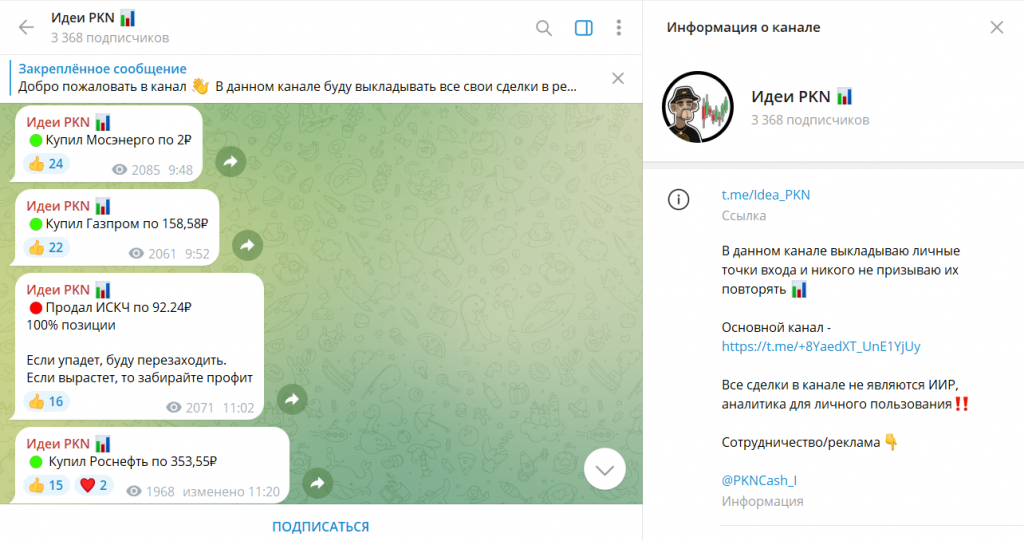The height and width of the screenshot is (541, 1024).
Task: Click the subscriber count under header title
Action: 110,38
